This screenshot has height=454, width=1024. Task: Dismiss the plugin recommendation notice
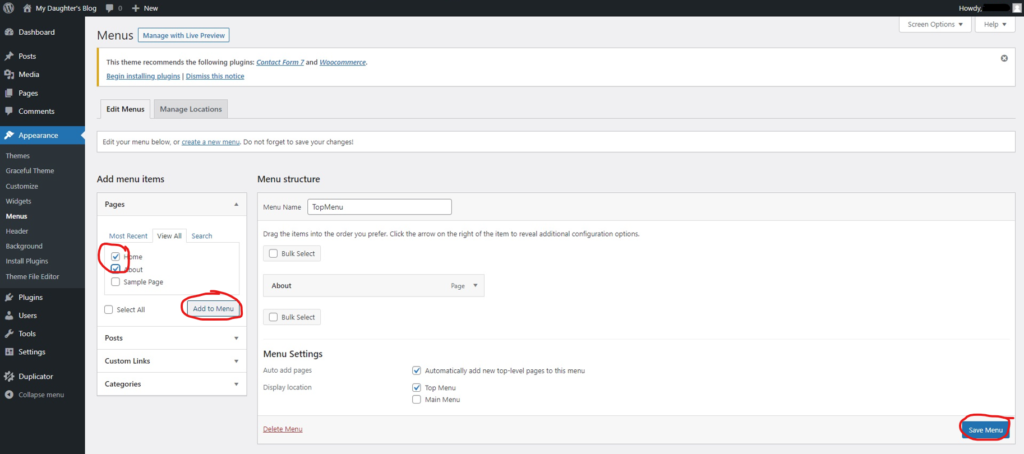[1003, 58]
